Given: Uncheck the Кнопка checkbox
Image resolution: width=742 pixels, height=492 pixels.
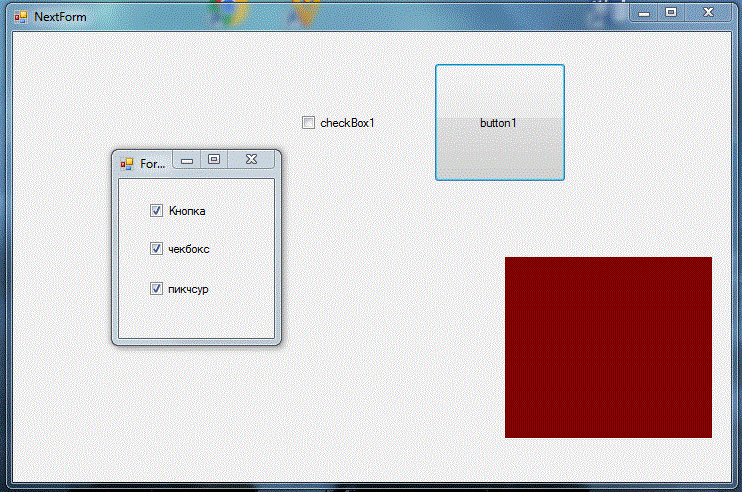Looking at the screenshot, I should pyautogui.click(x=157, y=211).
